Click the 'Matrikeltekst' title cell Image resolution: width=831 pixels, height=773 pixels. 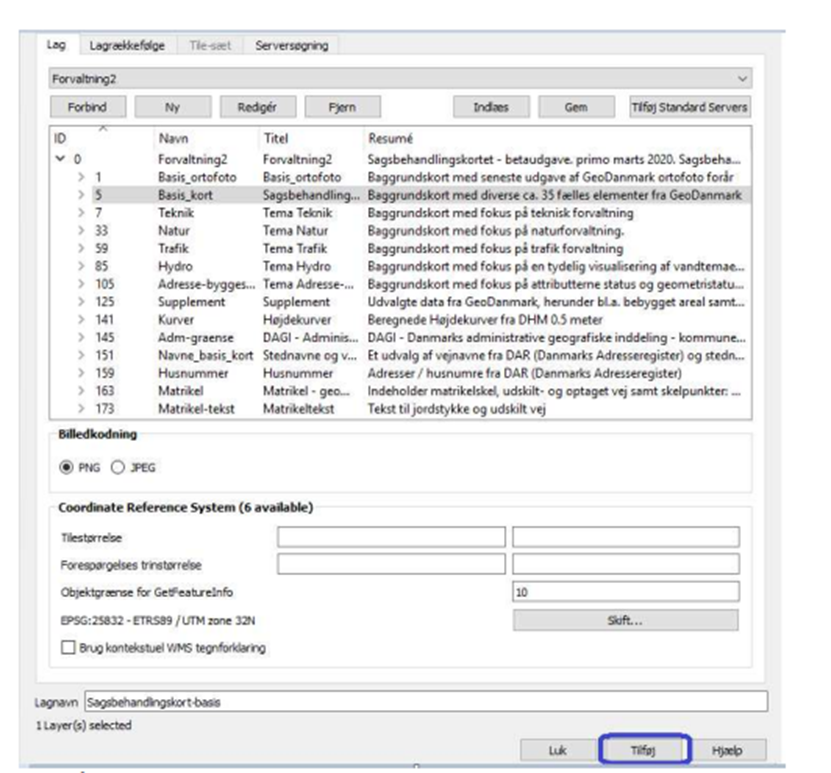point(298,408)
